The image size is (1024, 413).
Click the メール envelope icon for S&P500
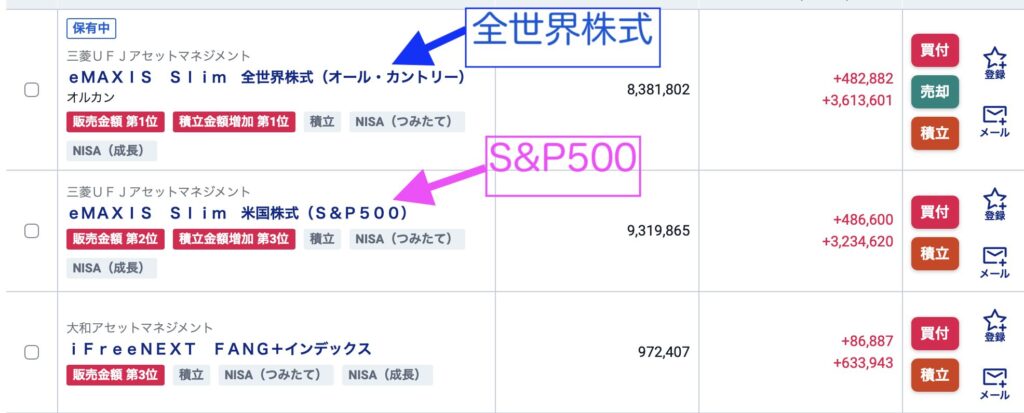(994, 261)
